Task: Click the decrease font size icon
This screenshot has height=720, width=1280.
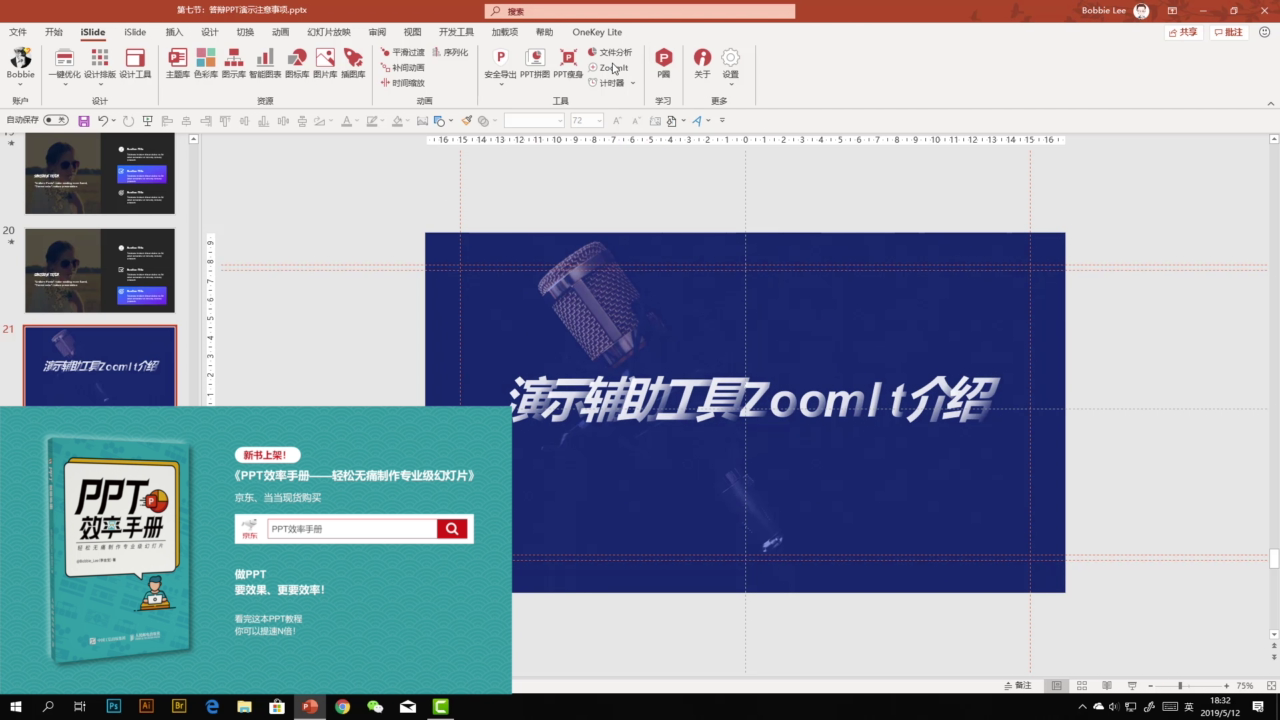Action: (634, 121)
